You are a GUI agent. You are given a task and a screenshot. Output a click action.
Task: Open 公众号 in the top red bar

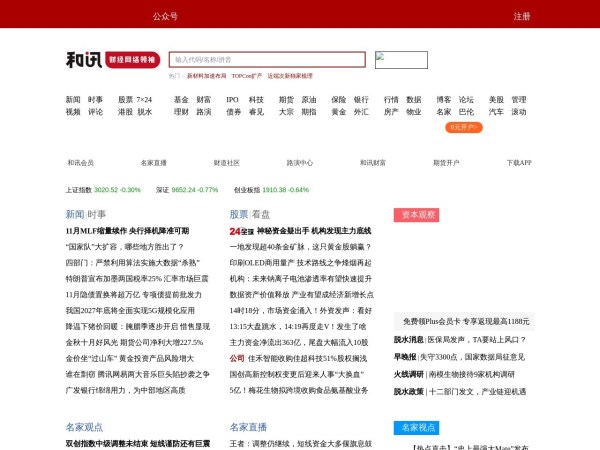[x=165, y=17]
